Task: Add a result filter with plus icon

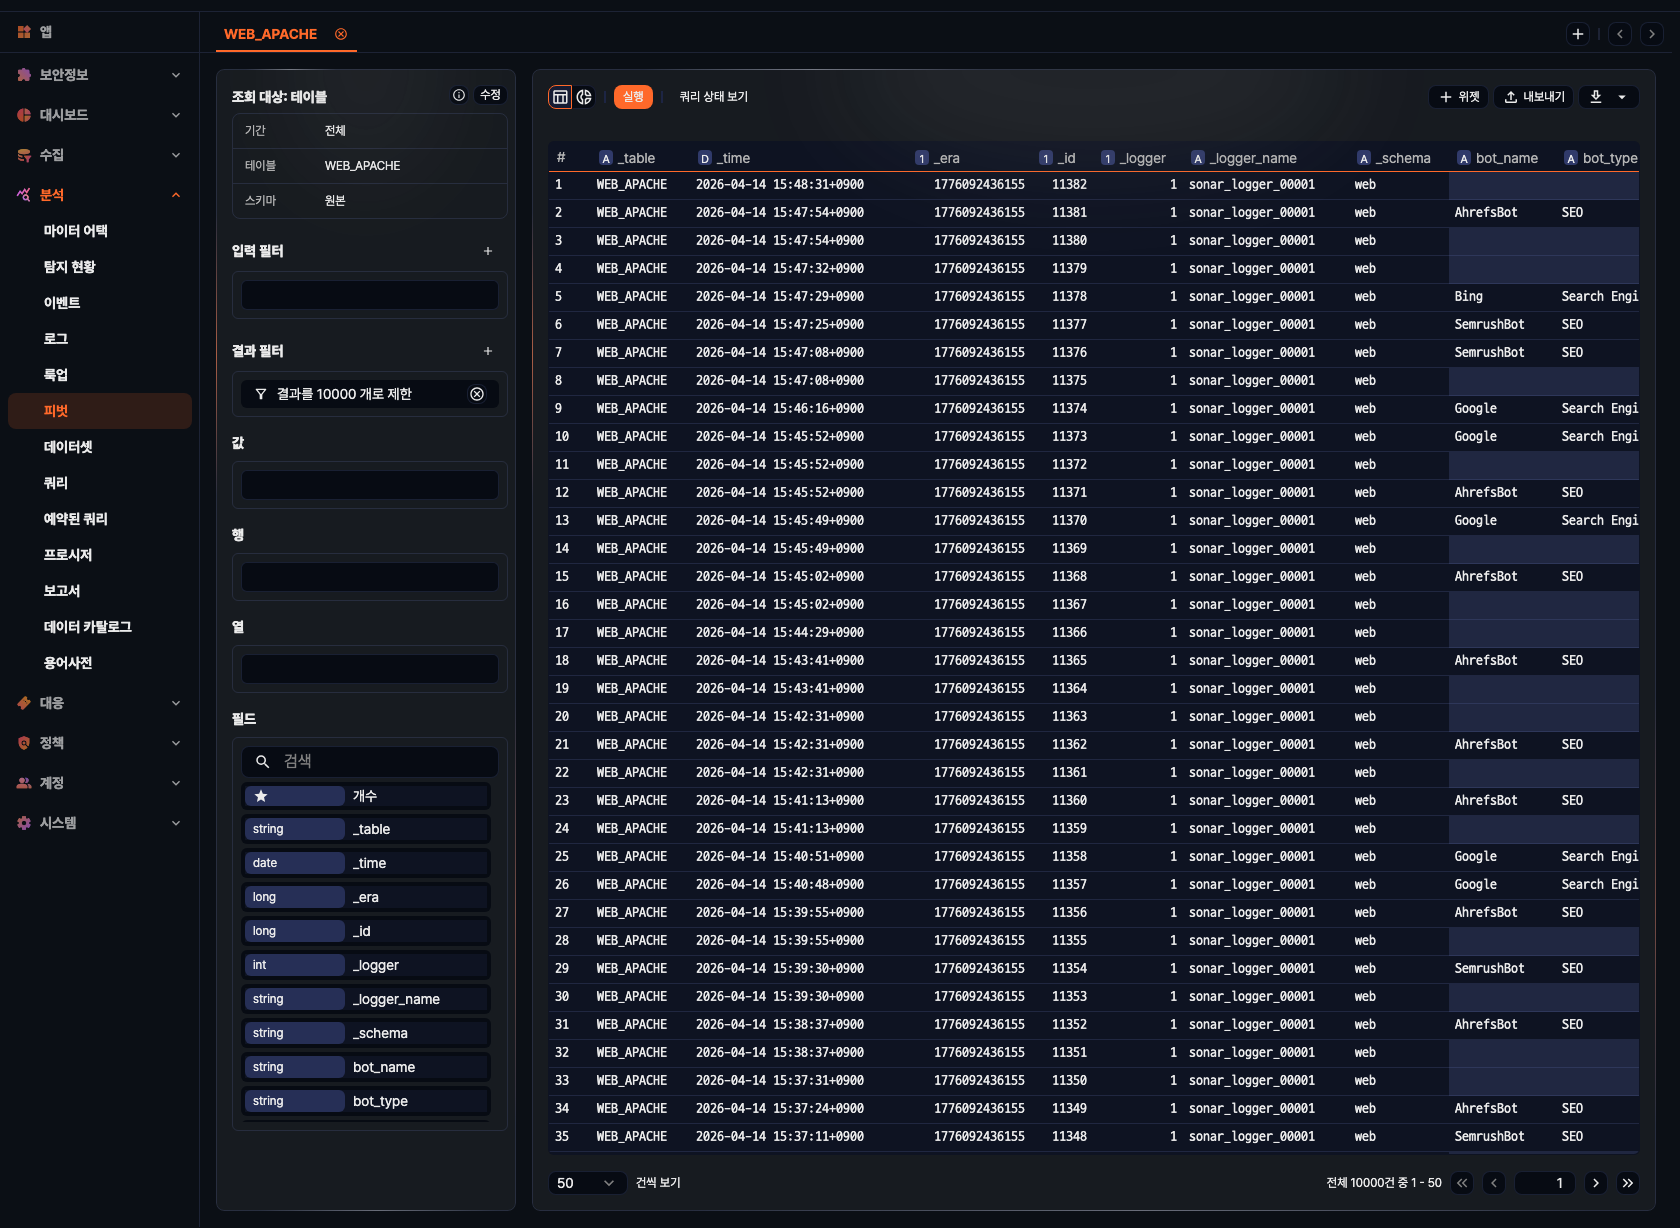Action: [488, 351]
